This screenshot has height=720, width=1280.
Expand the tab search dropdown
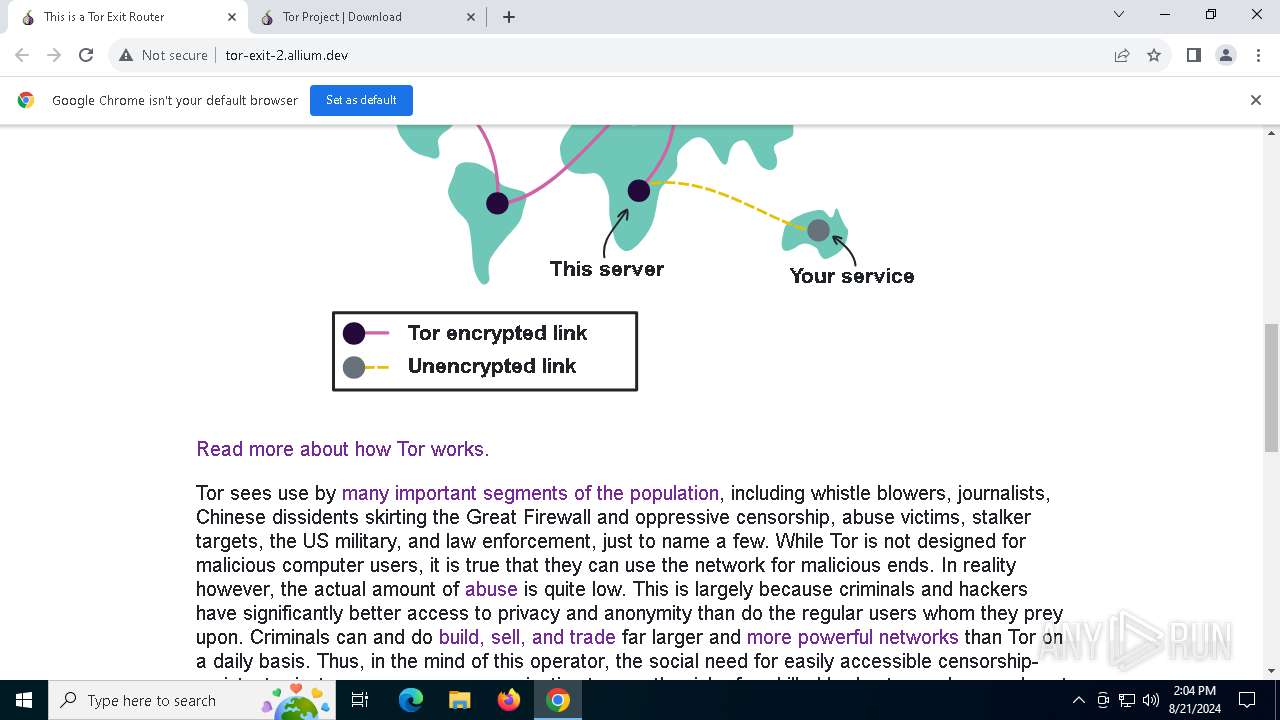(x=1119, y=14)
